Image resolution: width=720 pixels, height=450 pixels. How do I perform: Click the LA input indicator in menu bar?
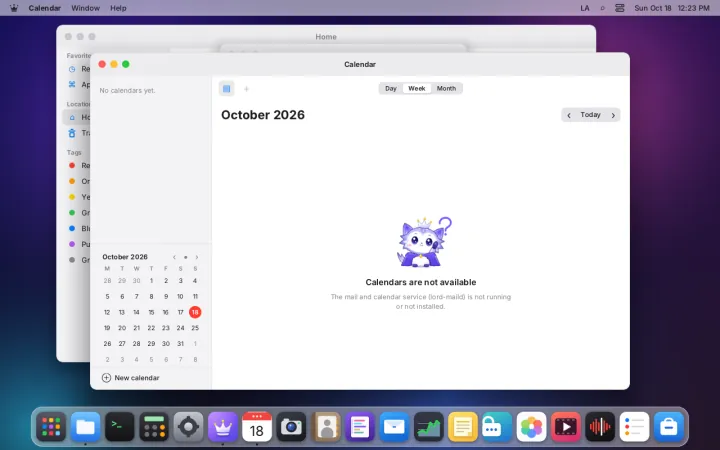tap(585, 8)
